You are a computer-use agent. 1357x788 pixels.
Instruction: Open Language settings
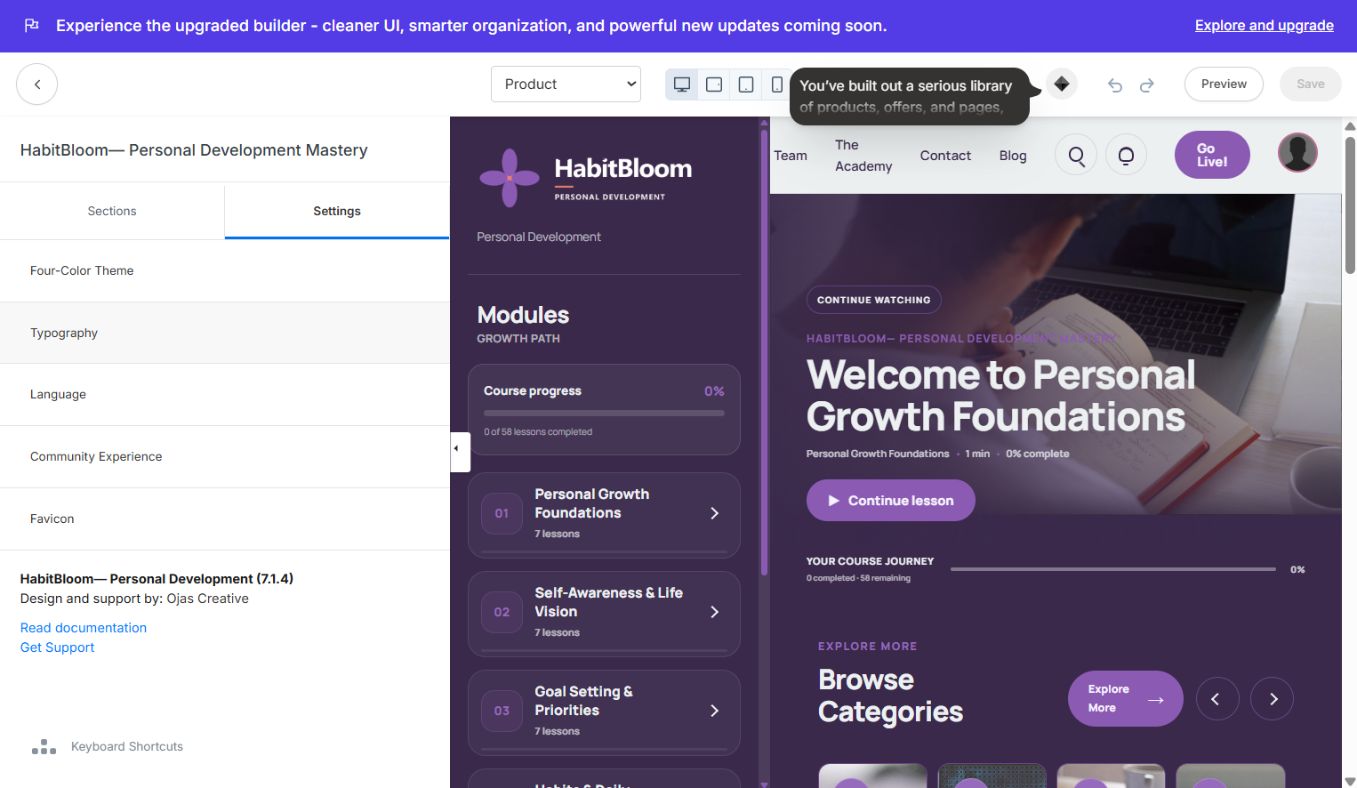tap(225, 395)
